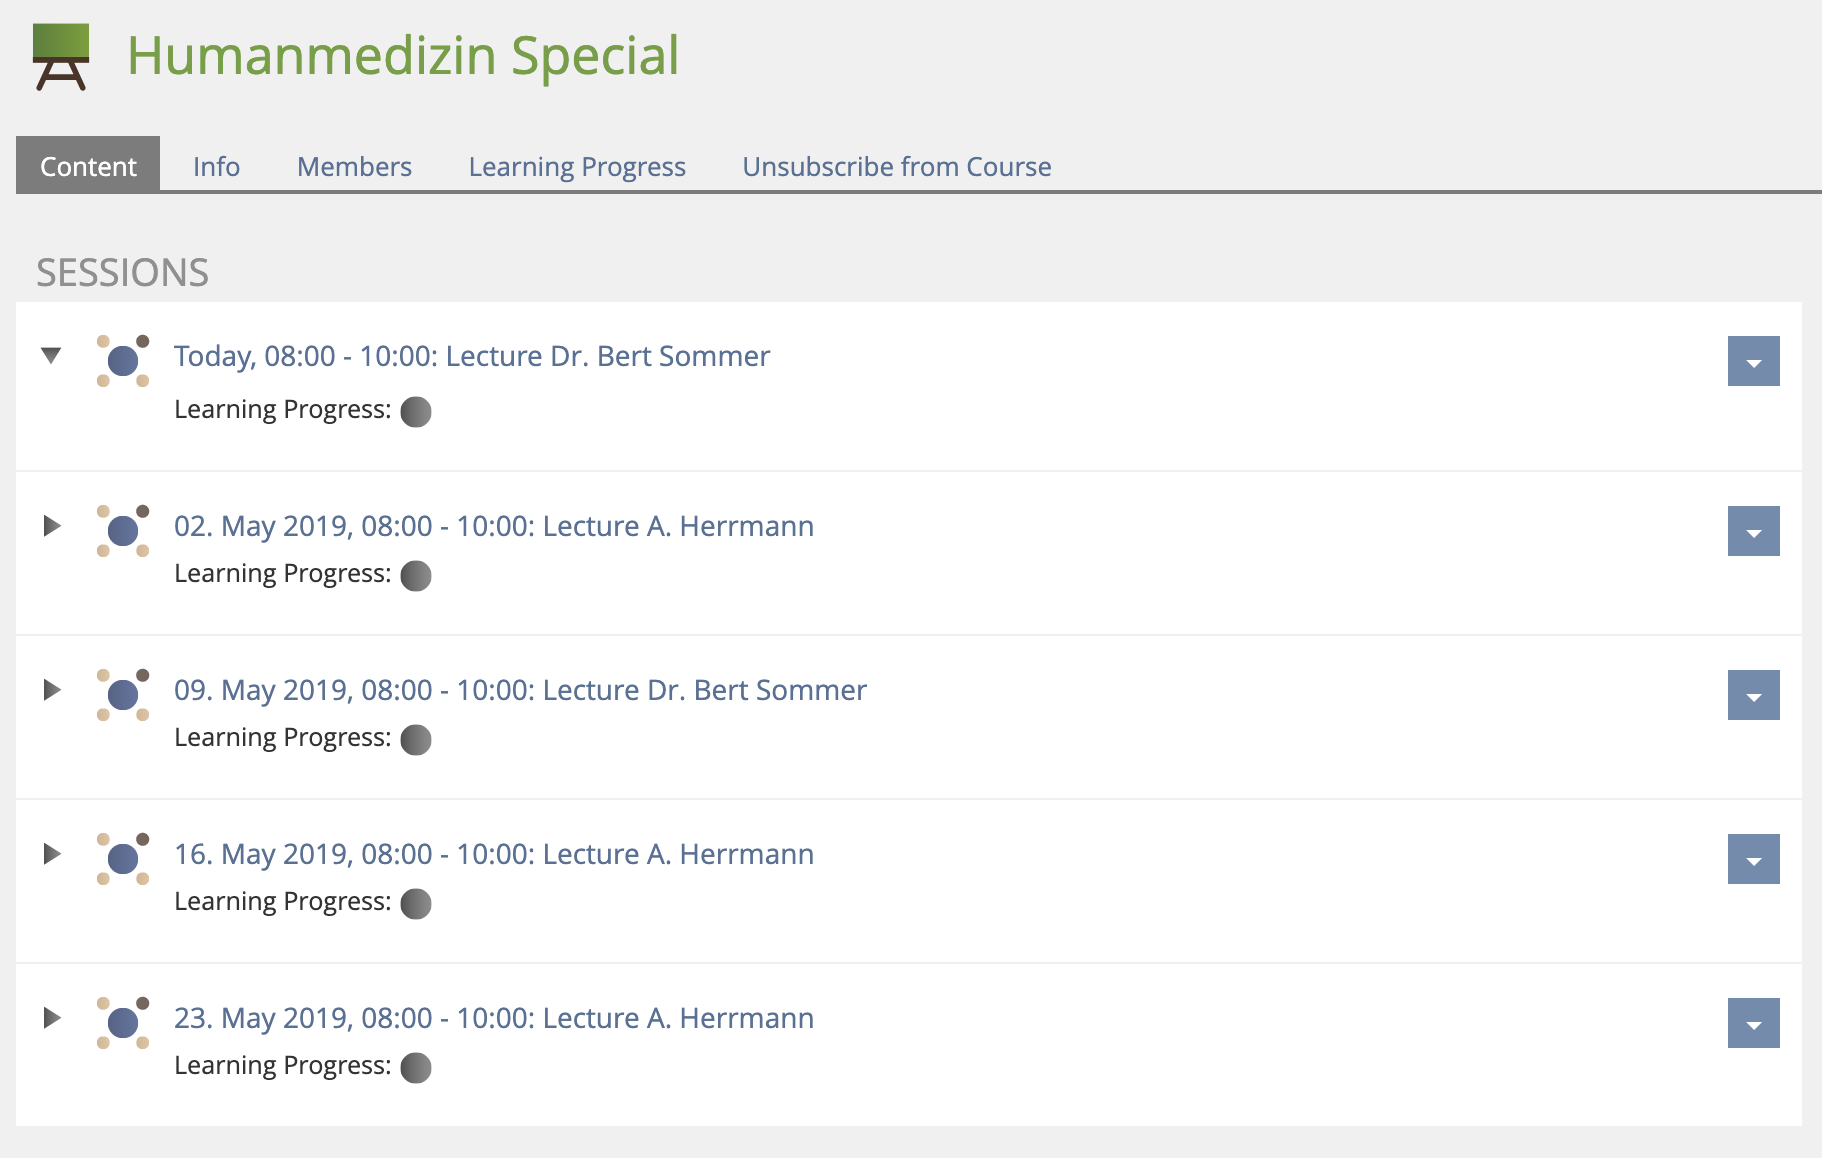Switch to the Members tab
The height and width of the screenshot is (1158, 1822).
354,166
